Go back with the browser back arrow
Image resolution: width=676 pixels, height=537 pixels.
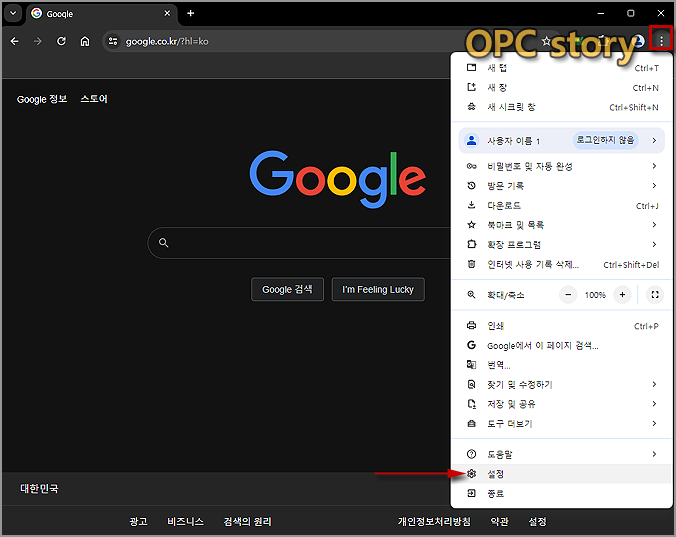point(15,41)
